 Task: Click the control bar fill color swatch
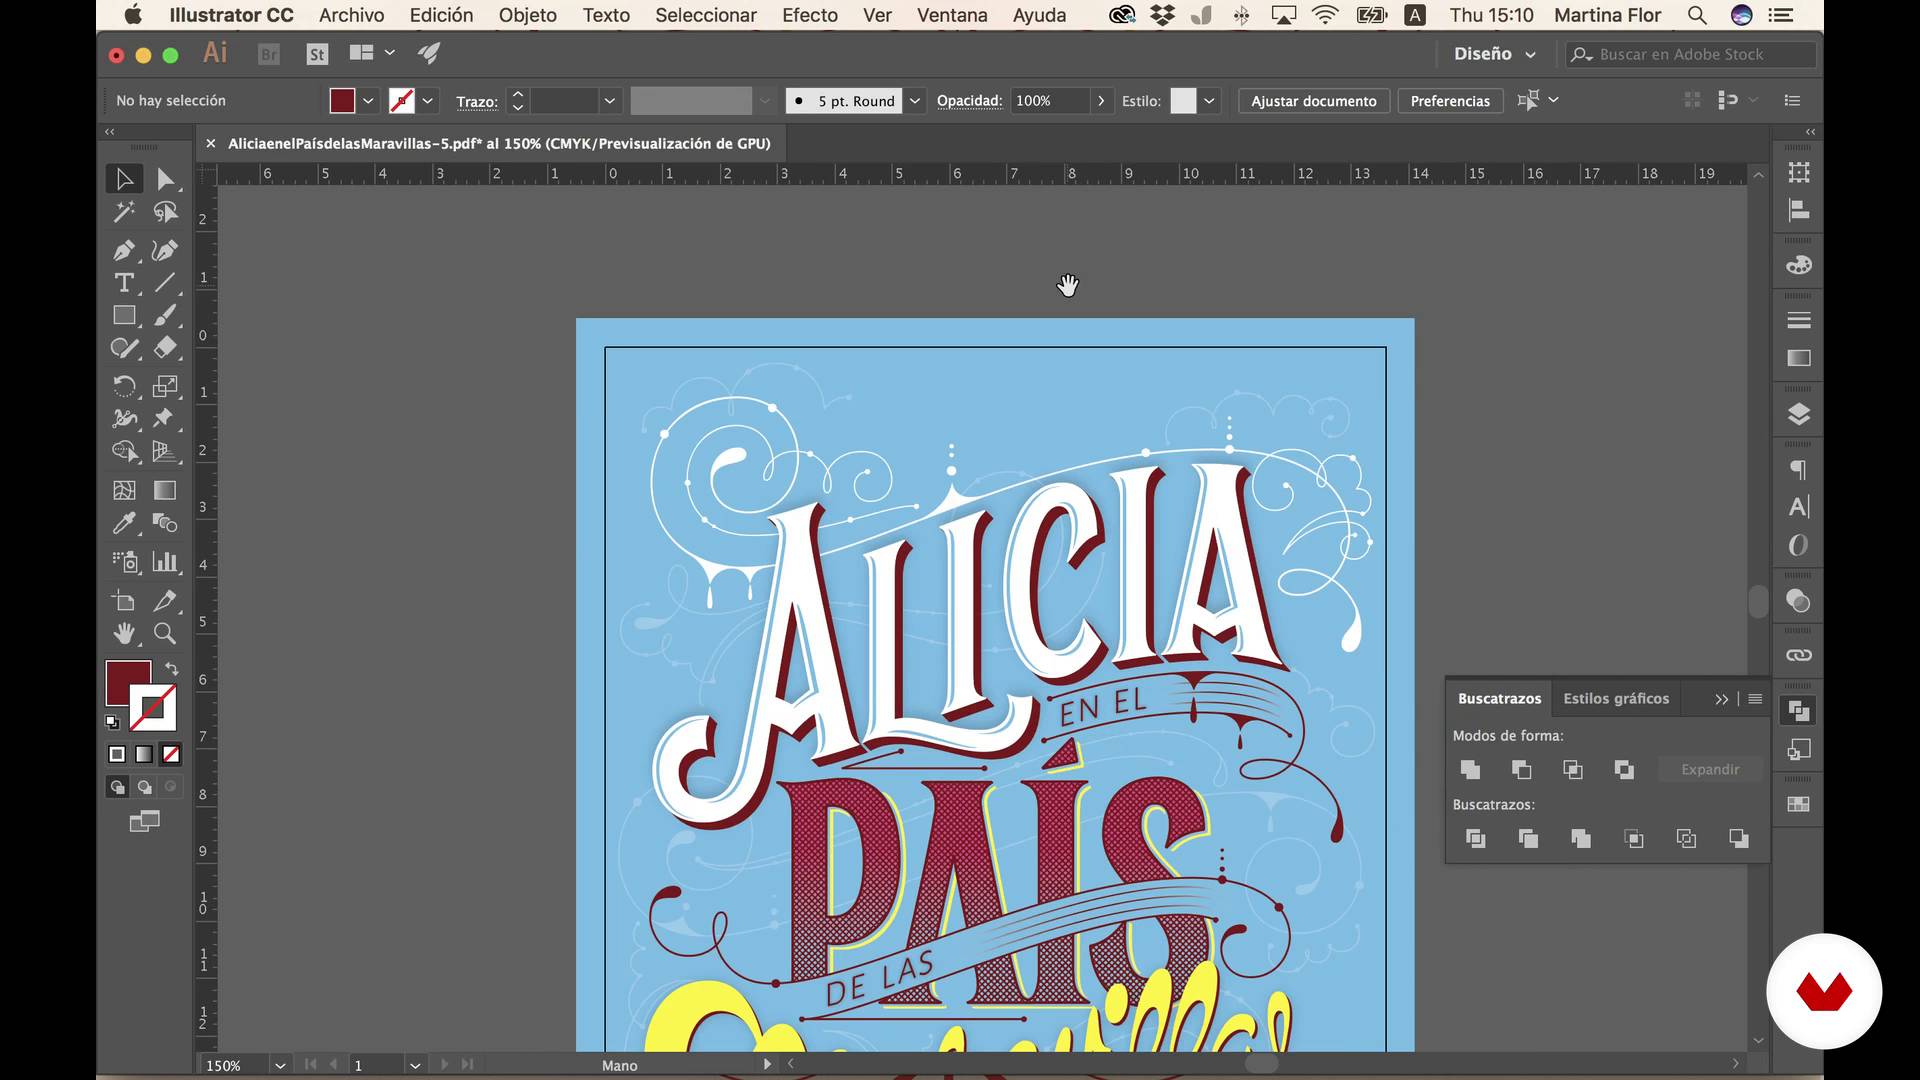pos(342,101)
